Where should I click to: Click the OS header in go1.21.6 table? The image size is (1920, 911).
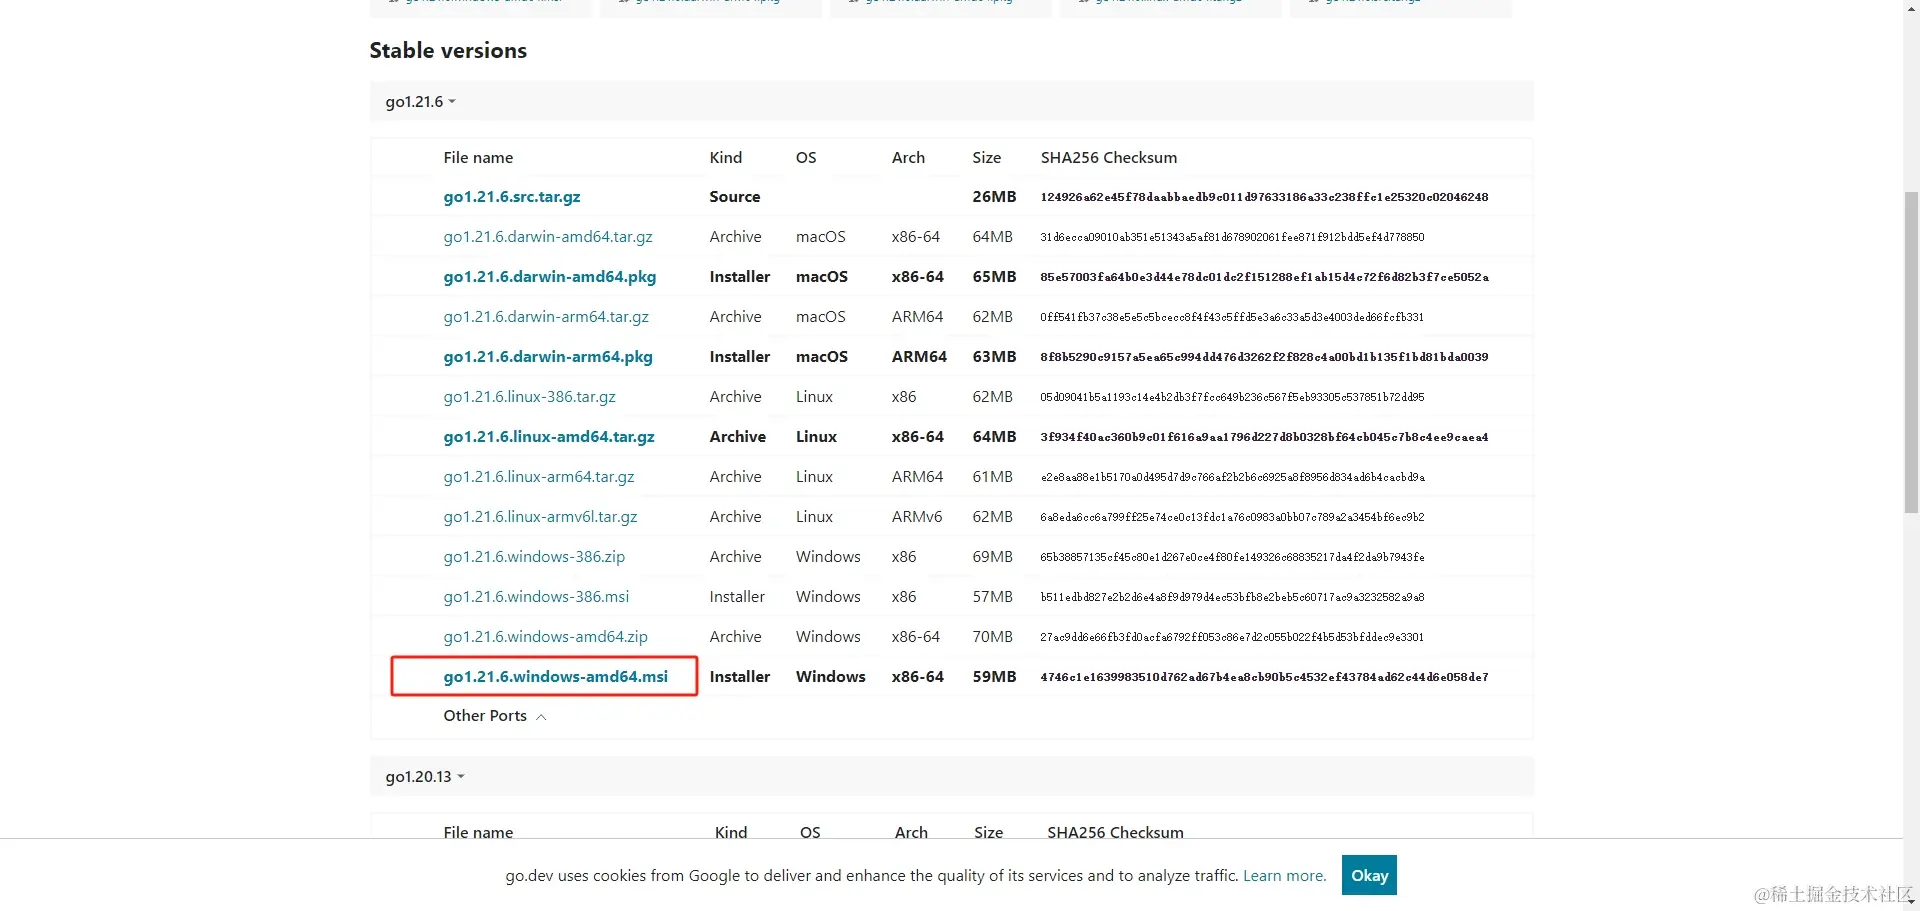(806, 158)
